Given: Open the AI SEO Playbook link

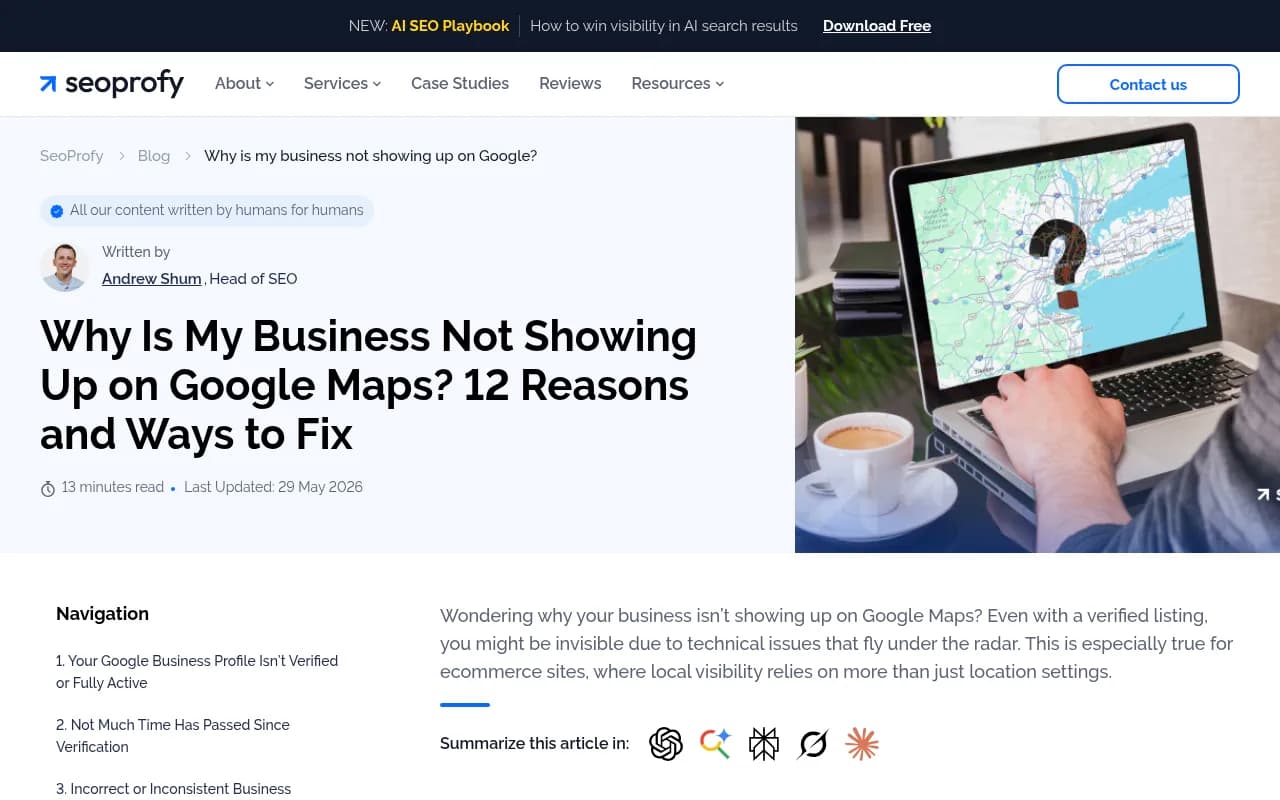Looking at the screenshot, I should [x=450, y=26].
